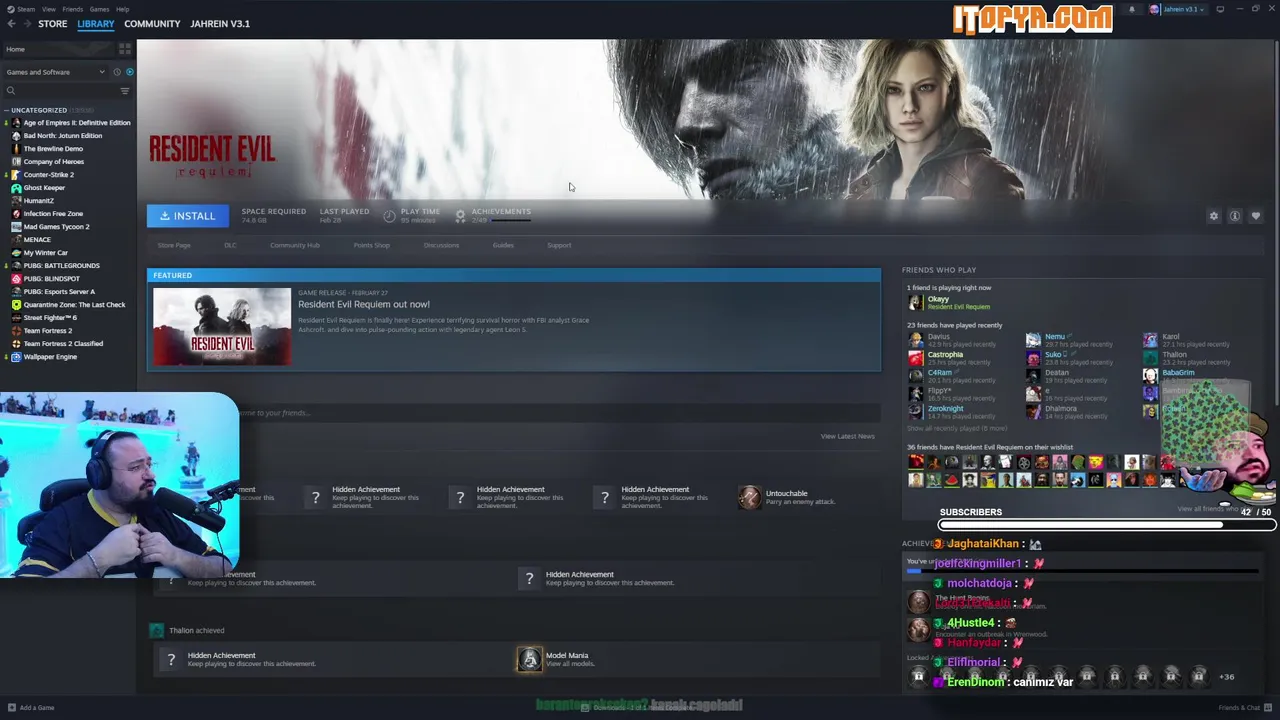Switch to the COMMUNITY tab
The height and width of the screenshot is (720, 1280).
[152, 24]
